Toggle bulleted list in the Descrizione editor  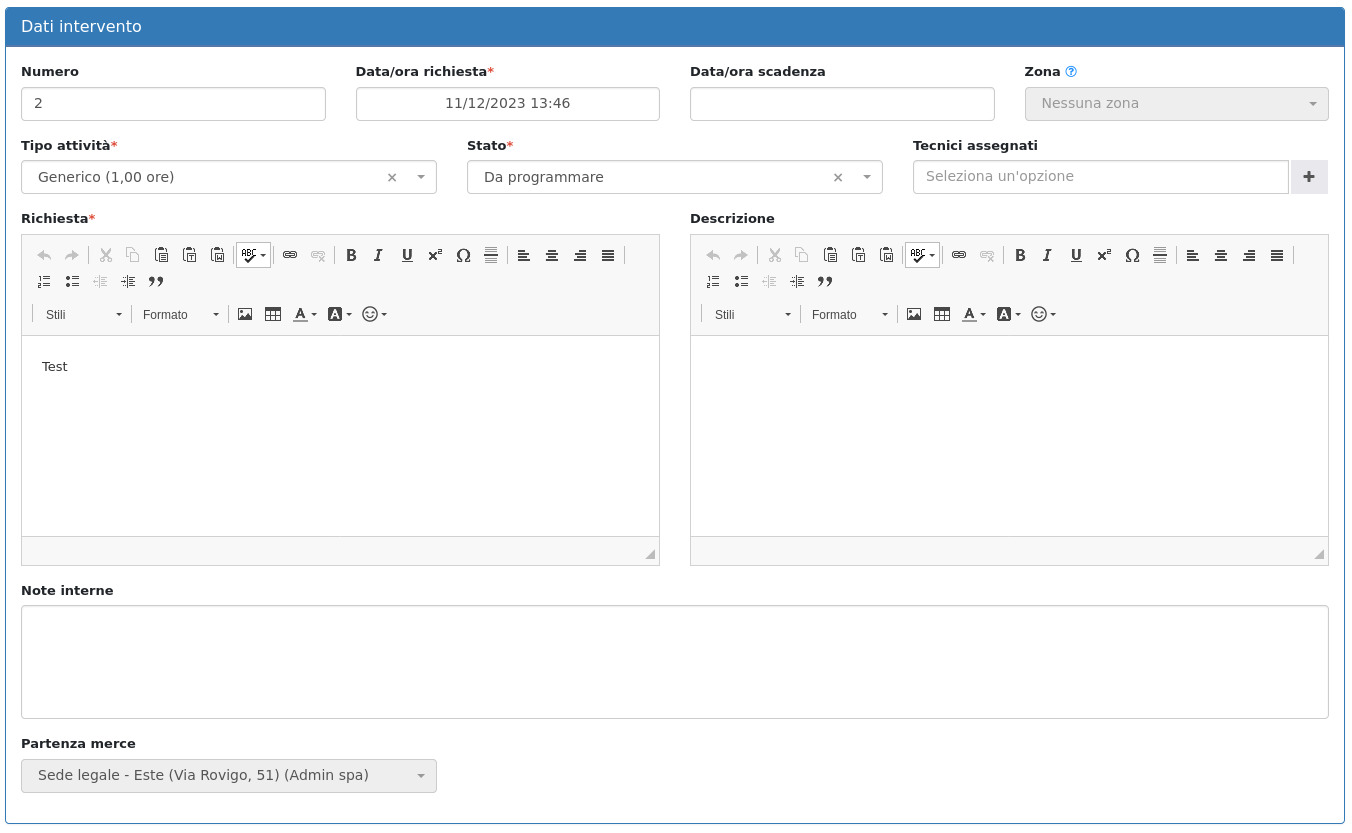coord(741,282)
